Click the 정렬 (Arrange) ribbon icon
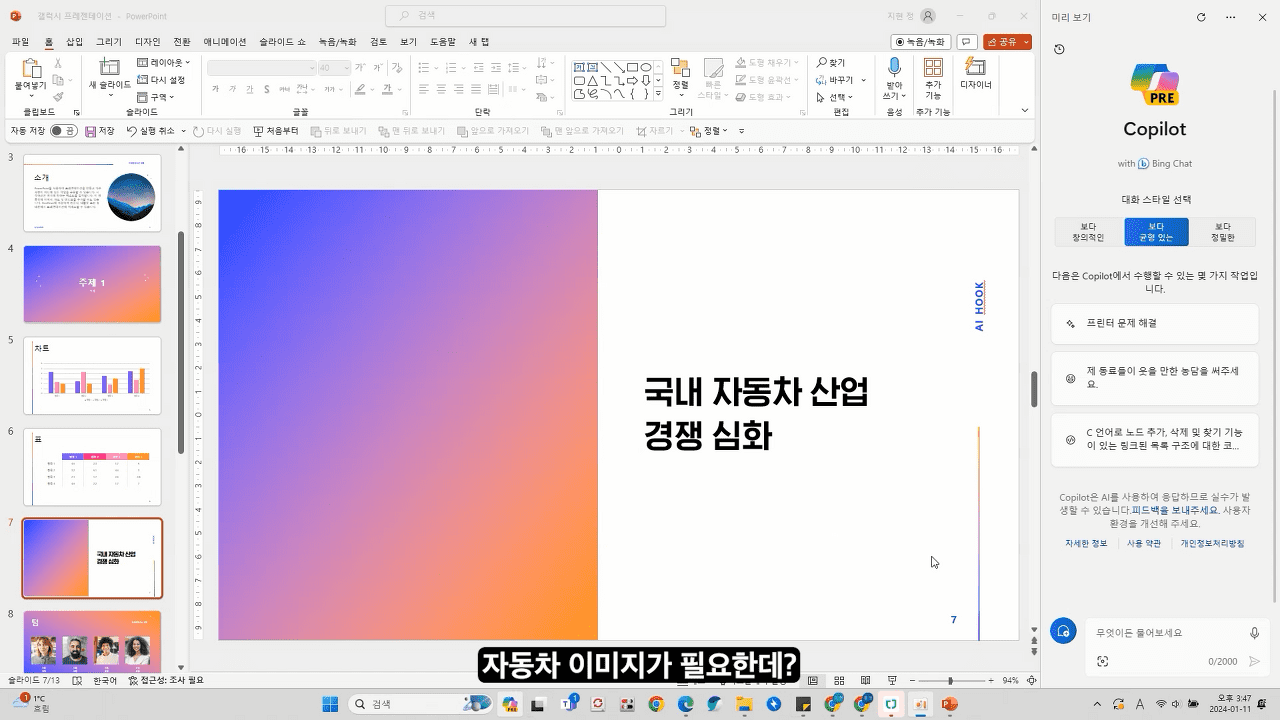1280x720 pixels. [681, 70]
